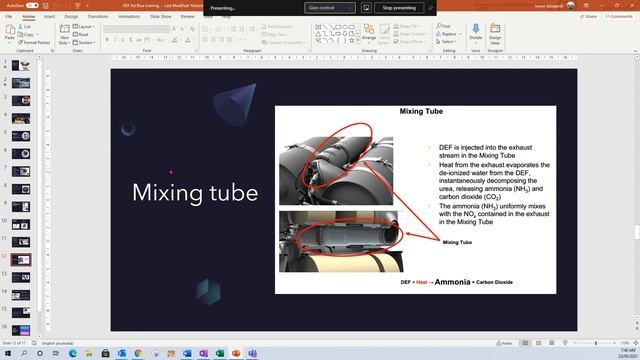Activate the Format Painter
Viewport: 640px width, 360px height.
tap(34, 42)
